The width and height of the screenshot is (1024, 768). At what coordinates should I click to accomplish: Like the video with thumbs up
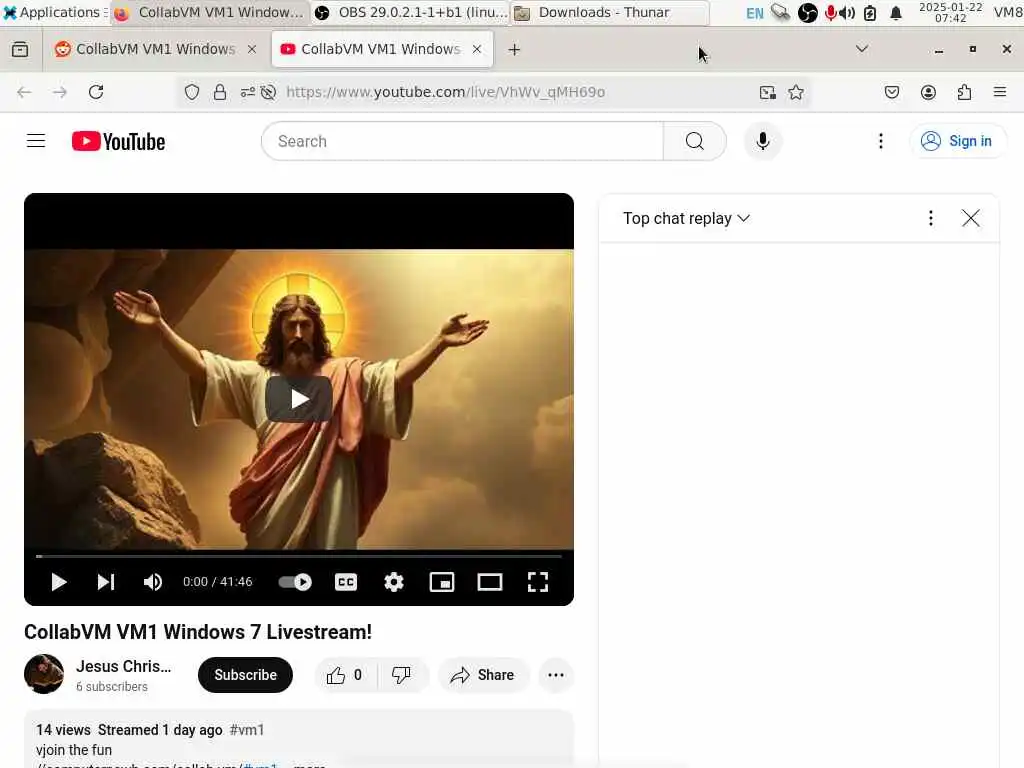tap(345, 675)
